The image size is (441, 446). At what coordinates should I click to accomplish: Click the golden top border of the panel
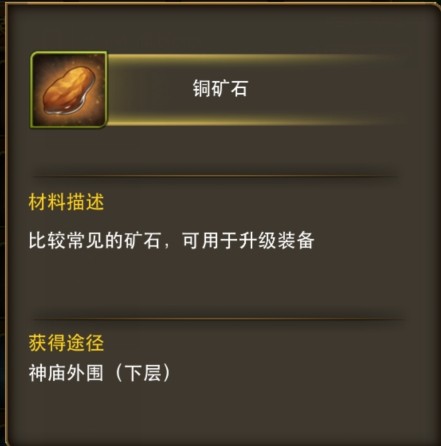point(222,3)
